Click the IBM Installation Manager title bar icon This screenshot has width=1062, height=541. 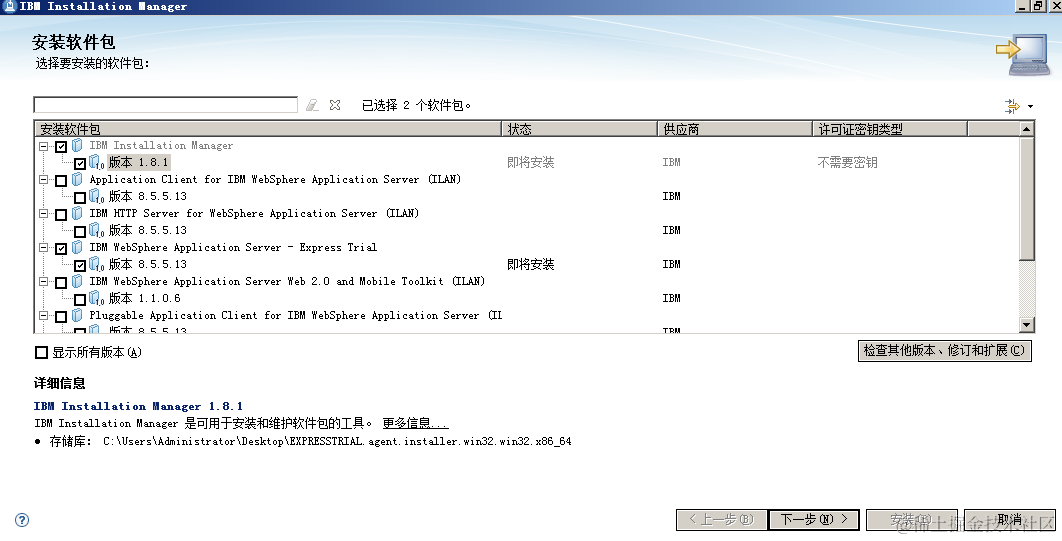9,6
